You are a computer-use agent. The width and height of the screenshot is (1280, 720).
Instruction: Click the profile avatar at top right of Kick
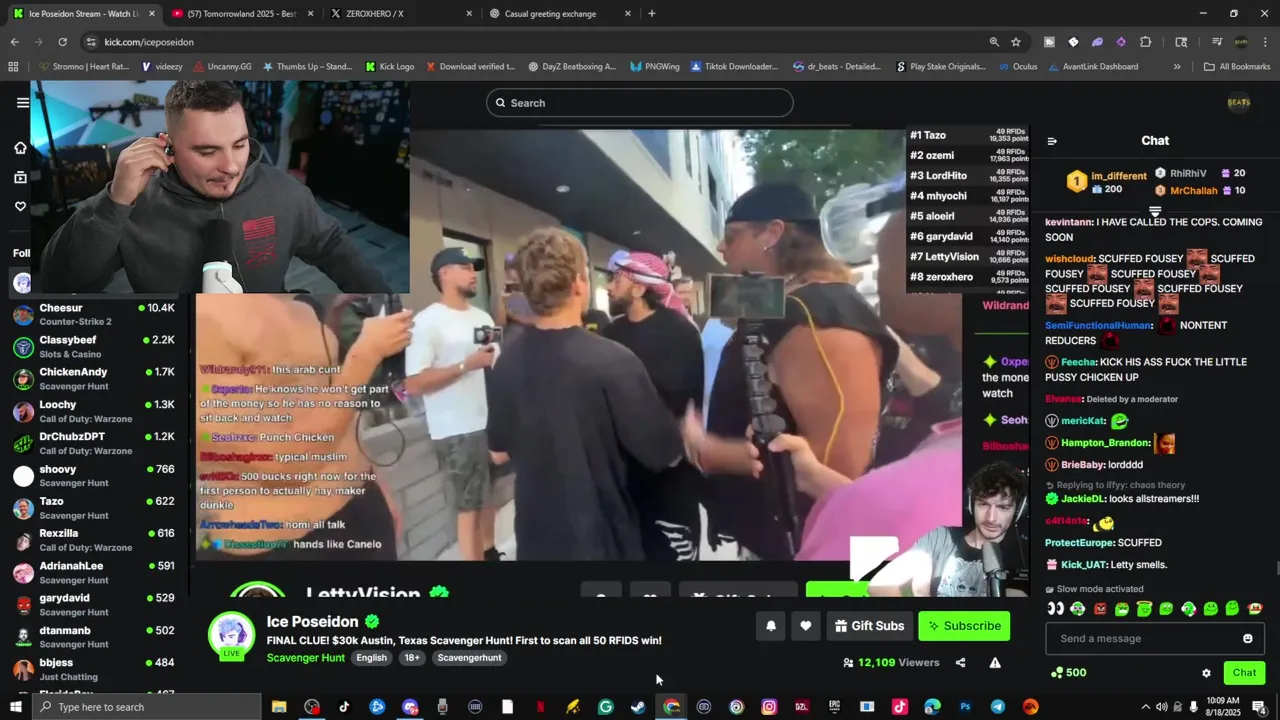tap(1239, 102)
